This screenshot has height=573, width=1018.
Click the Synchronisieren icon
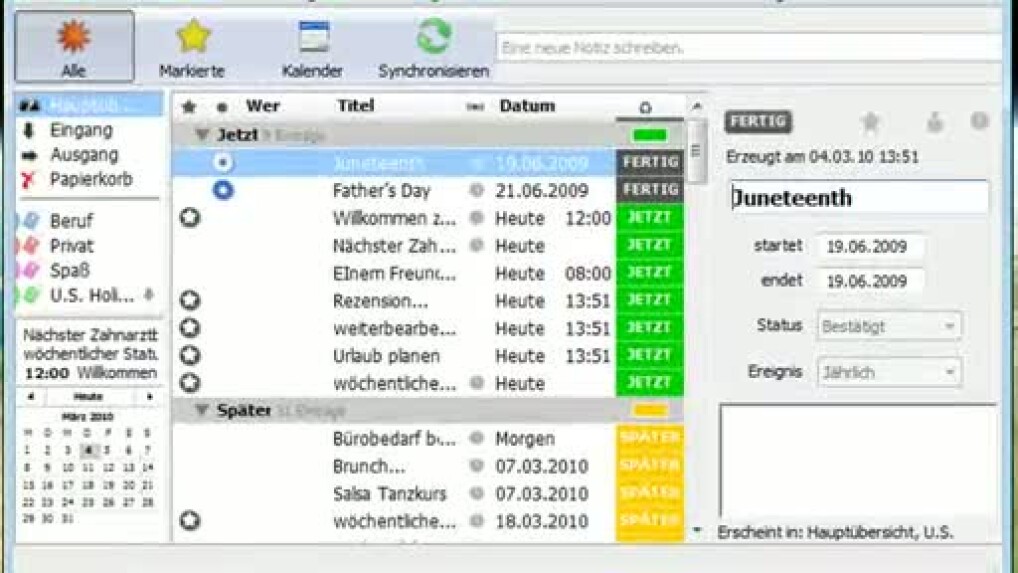point(433,46)
